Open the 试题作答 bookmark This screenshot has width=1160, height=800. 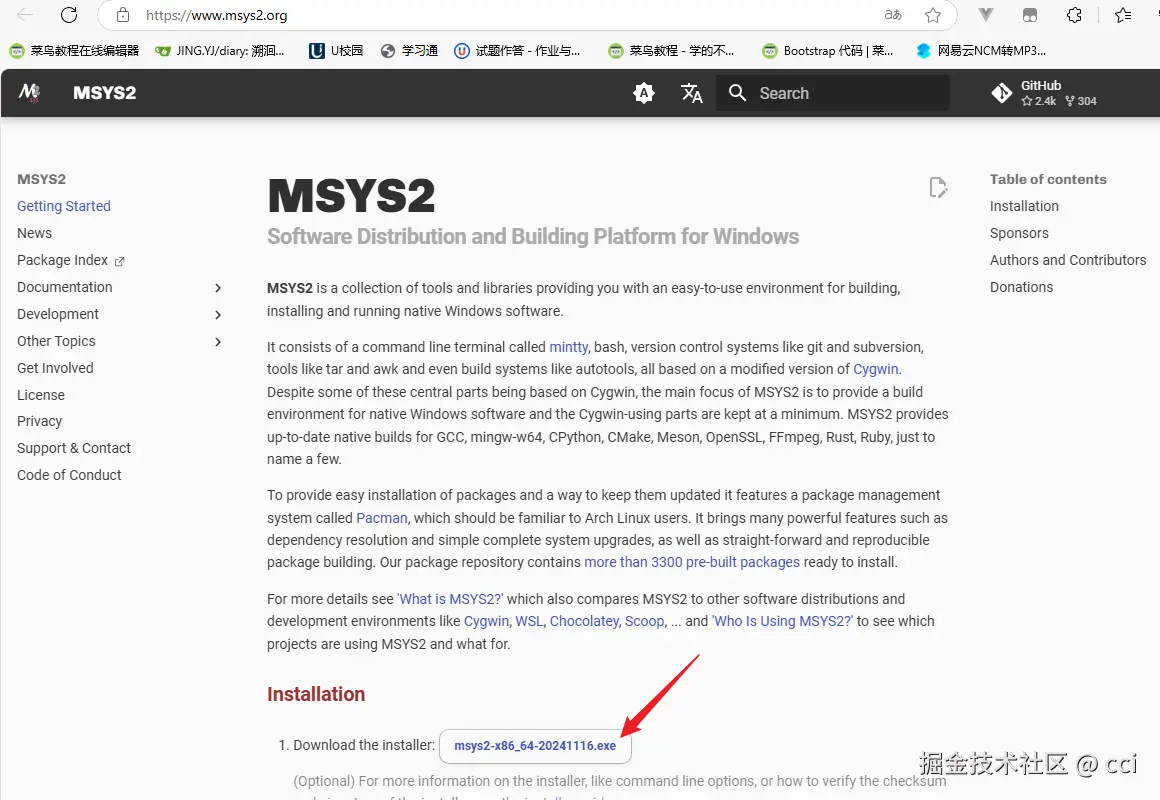(x=517, y=50)
